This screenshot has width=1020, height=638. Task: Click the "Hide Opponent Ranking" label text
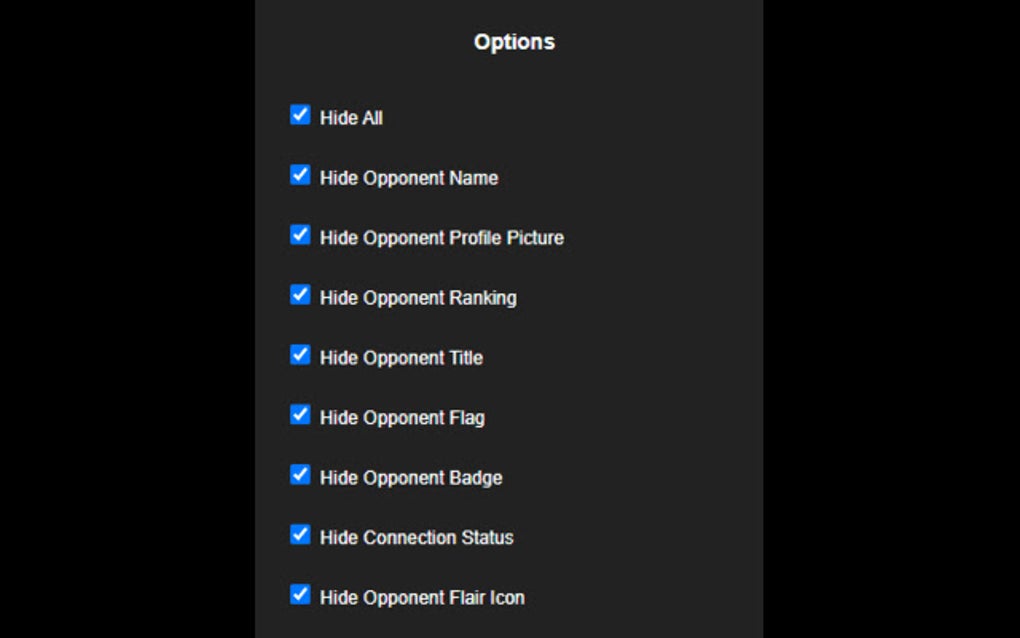click(418, 298)
